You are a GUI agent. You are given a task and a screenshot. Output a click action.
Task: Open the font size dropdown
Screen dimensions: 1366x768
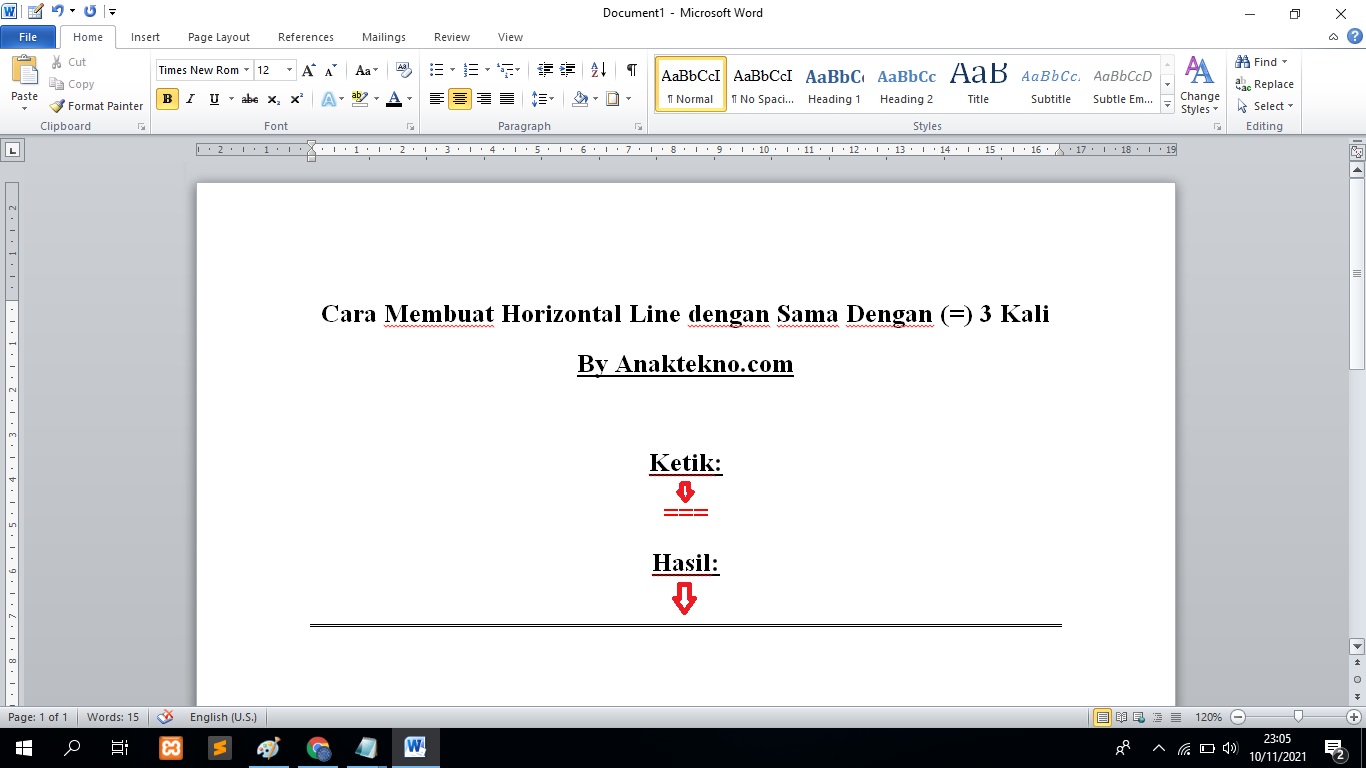[290, 70]
